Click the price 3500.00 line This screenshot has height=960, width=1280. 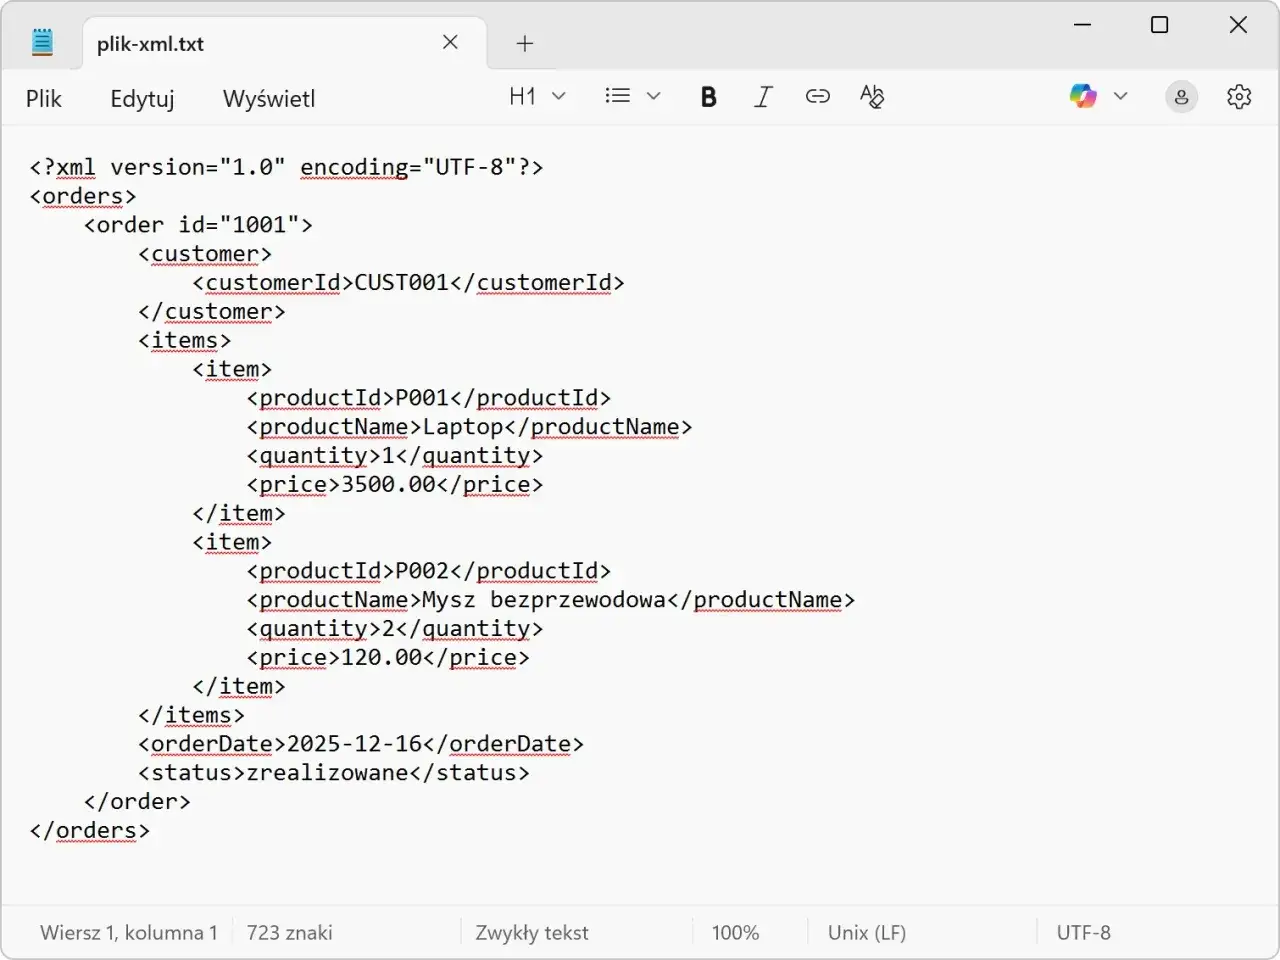click(394, 485)
